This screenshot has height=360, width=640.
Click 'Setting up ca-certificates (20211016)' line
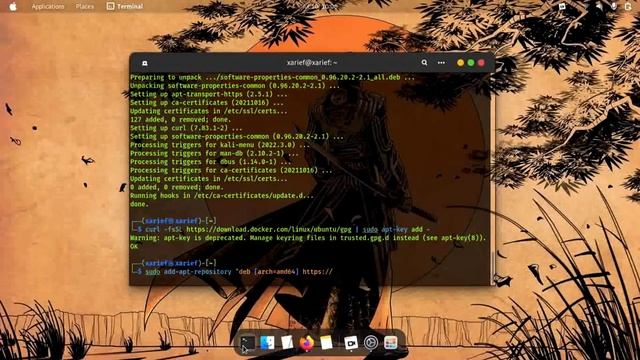coord(207,102)
